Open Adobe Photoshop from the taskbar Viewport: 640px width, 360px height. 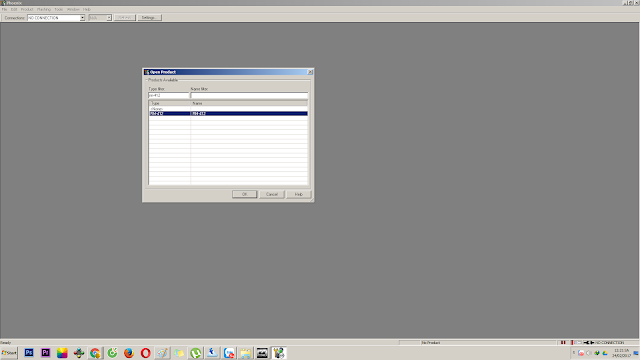pos(29,353)
